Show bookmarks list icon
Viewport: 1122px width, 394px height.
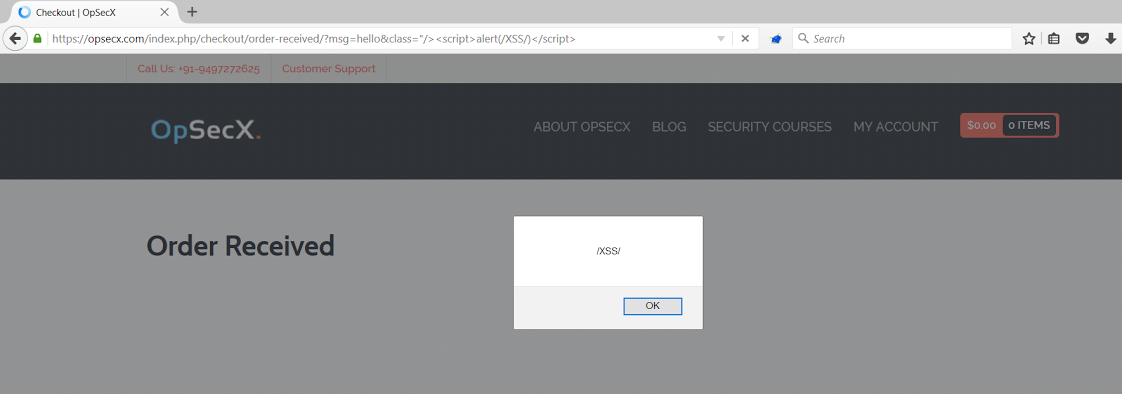pos(1054,39)
